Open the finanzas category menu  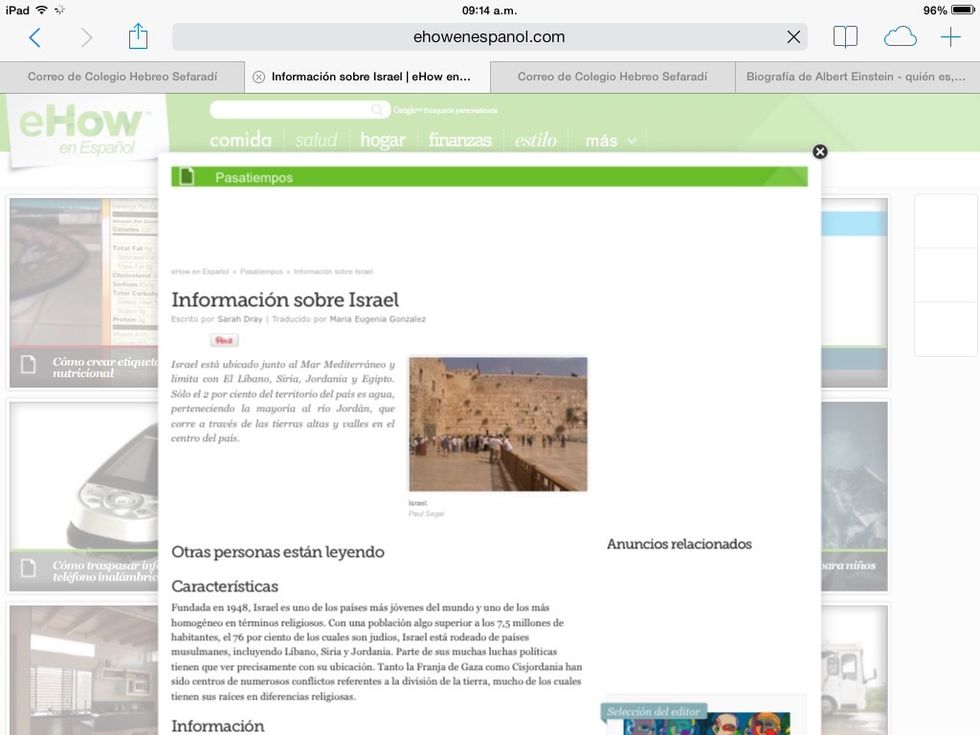coord(460,141)
